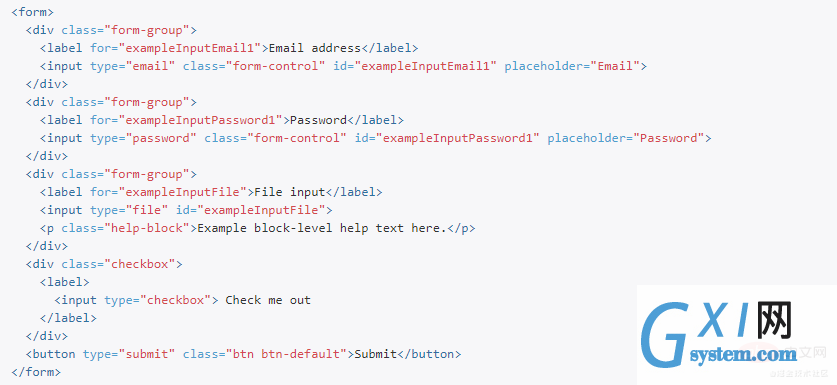The image size is (837, 385).
Task: Click the type="checkbox" input code
Action: point(136,300)
